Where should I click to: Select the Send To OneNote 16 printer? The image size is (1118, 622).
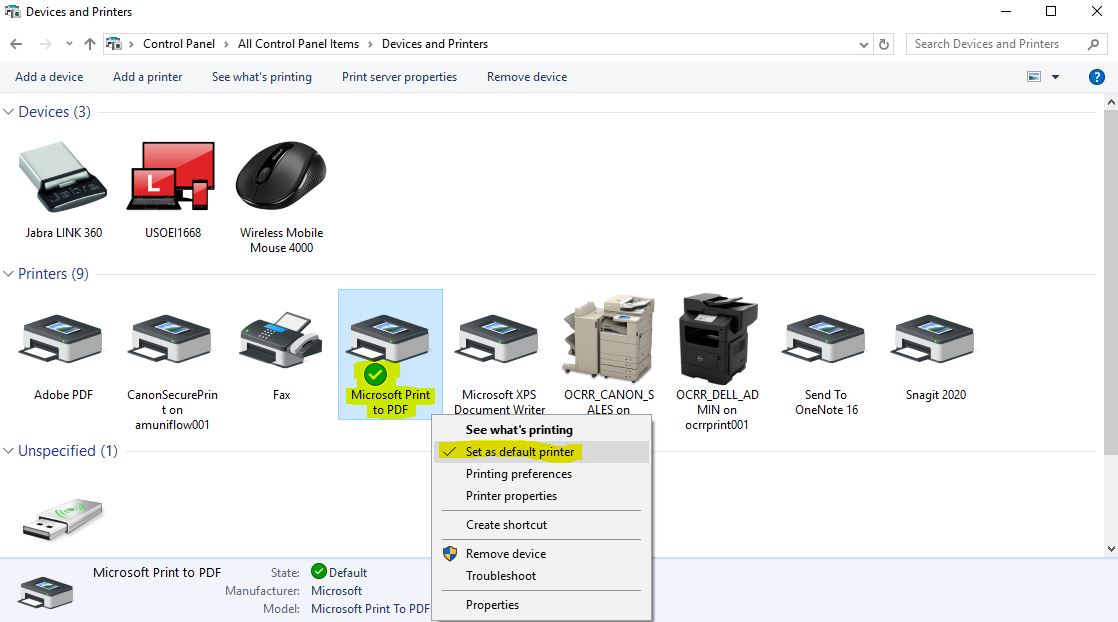click(x=826, y=340)
